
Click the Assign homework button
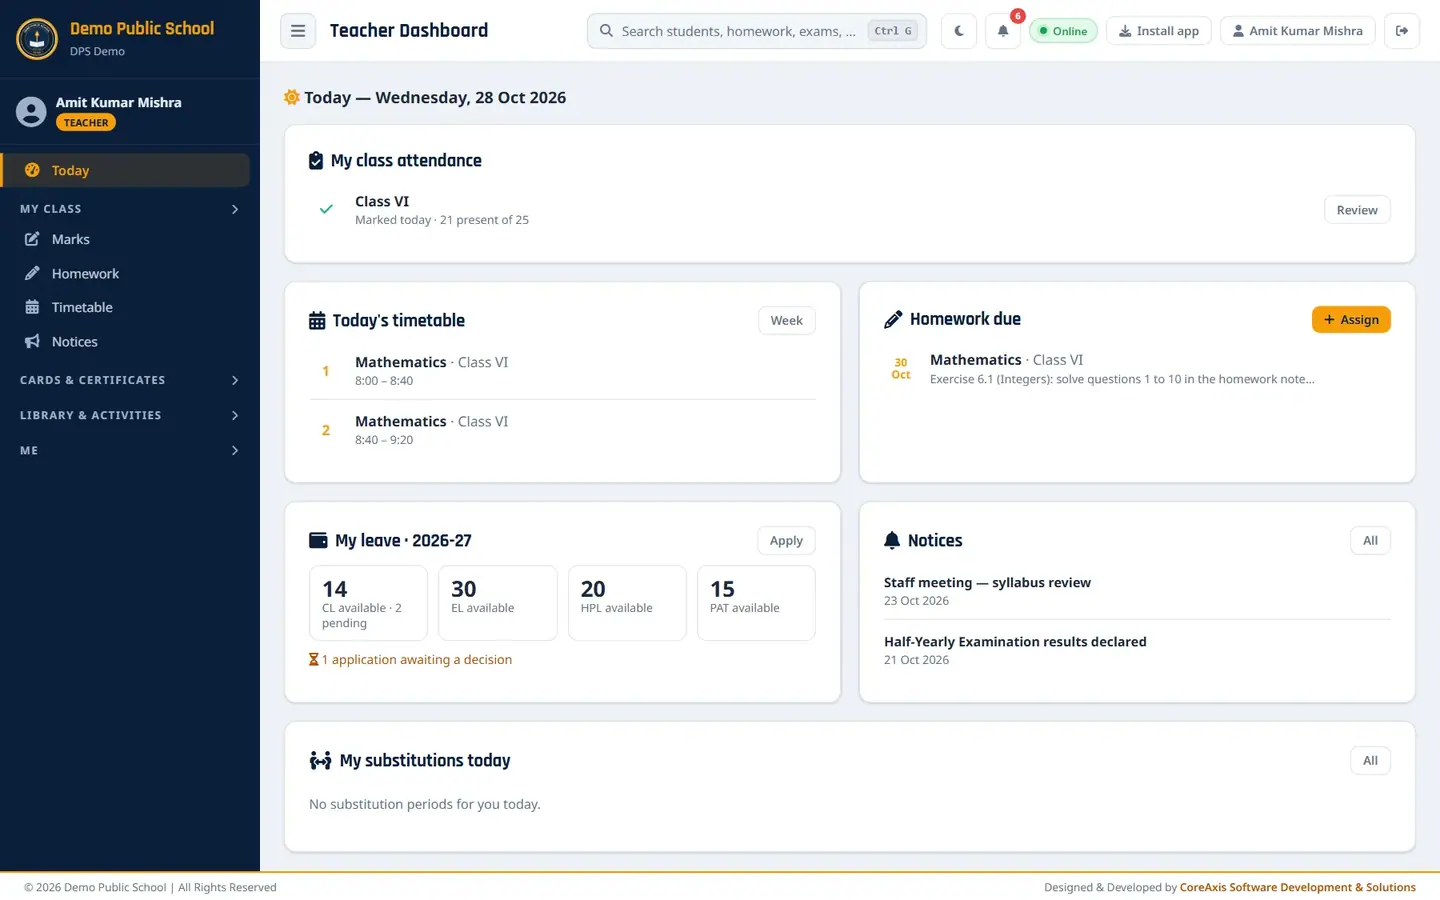pyautogui.click(x=1351, y=320)
